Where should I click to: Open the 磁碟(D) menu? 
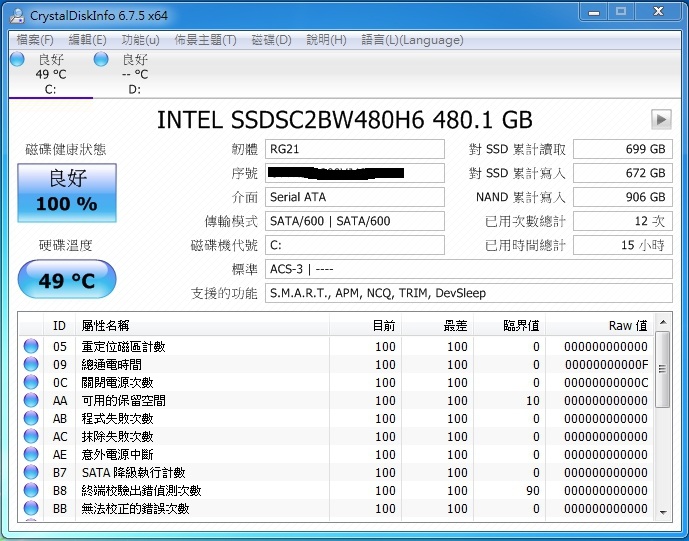[x=272, y=40]
